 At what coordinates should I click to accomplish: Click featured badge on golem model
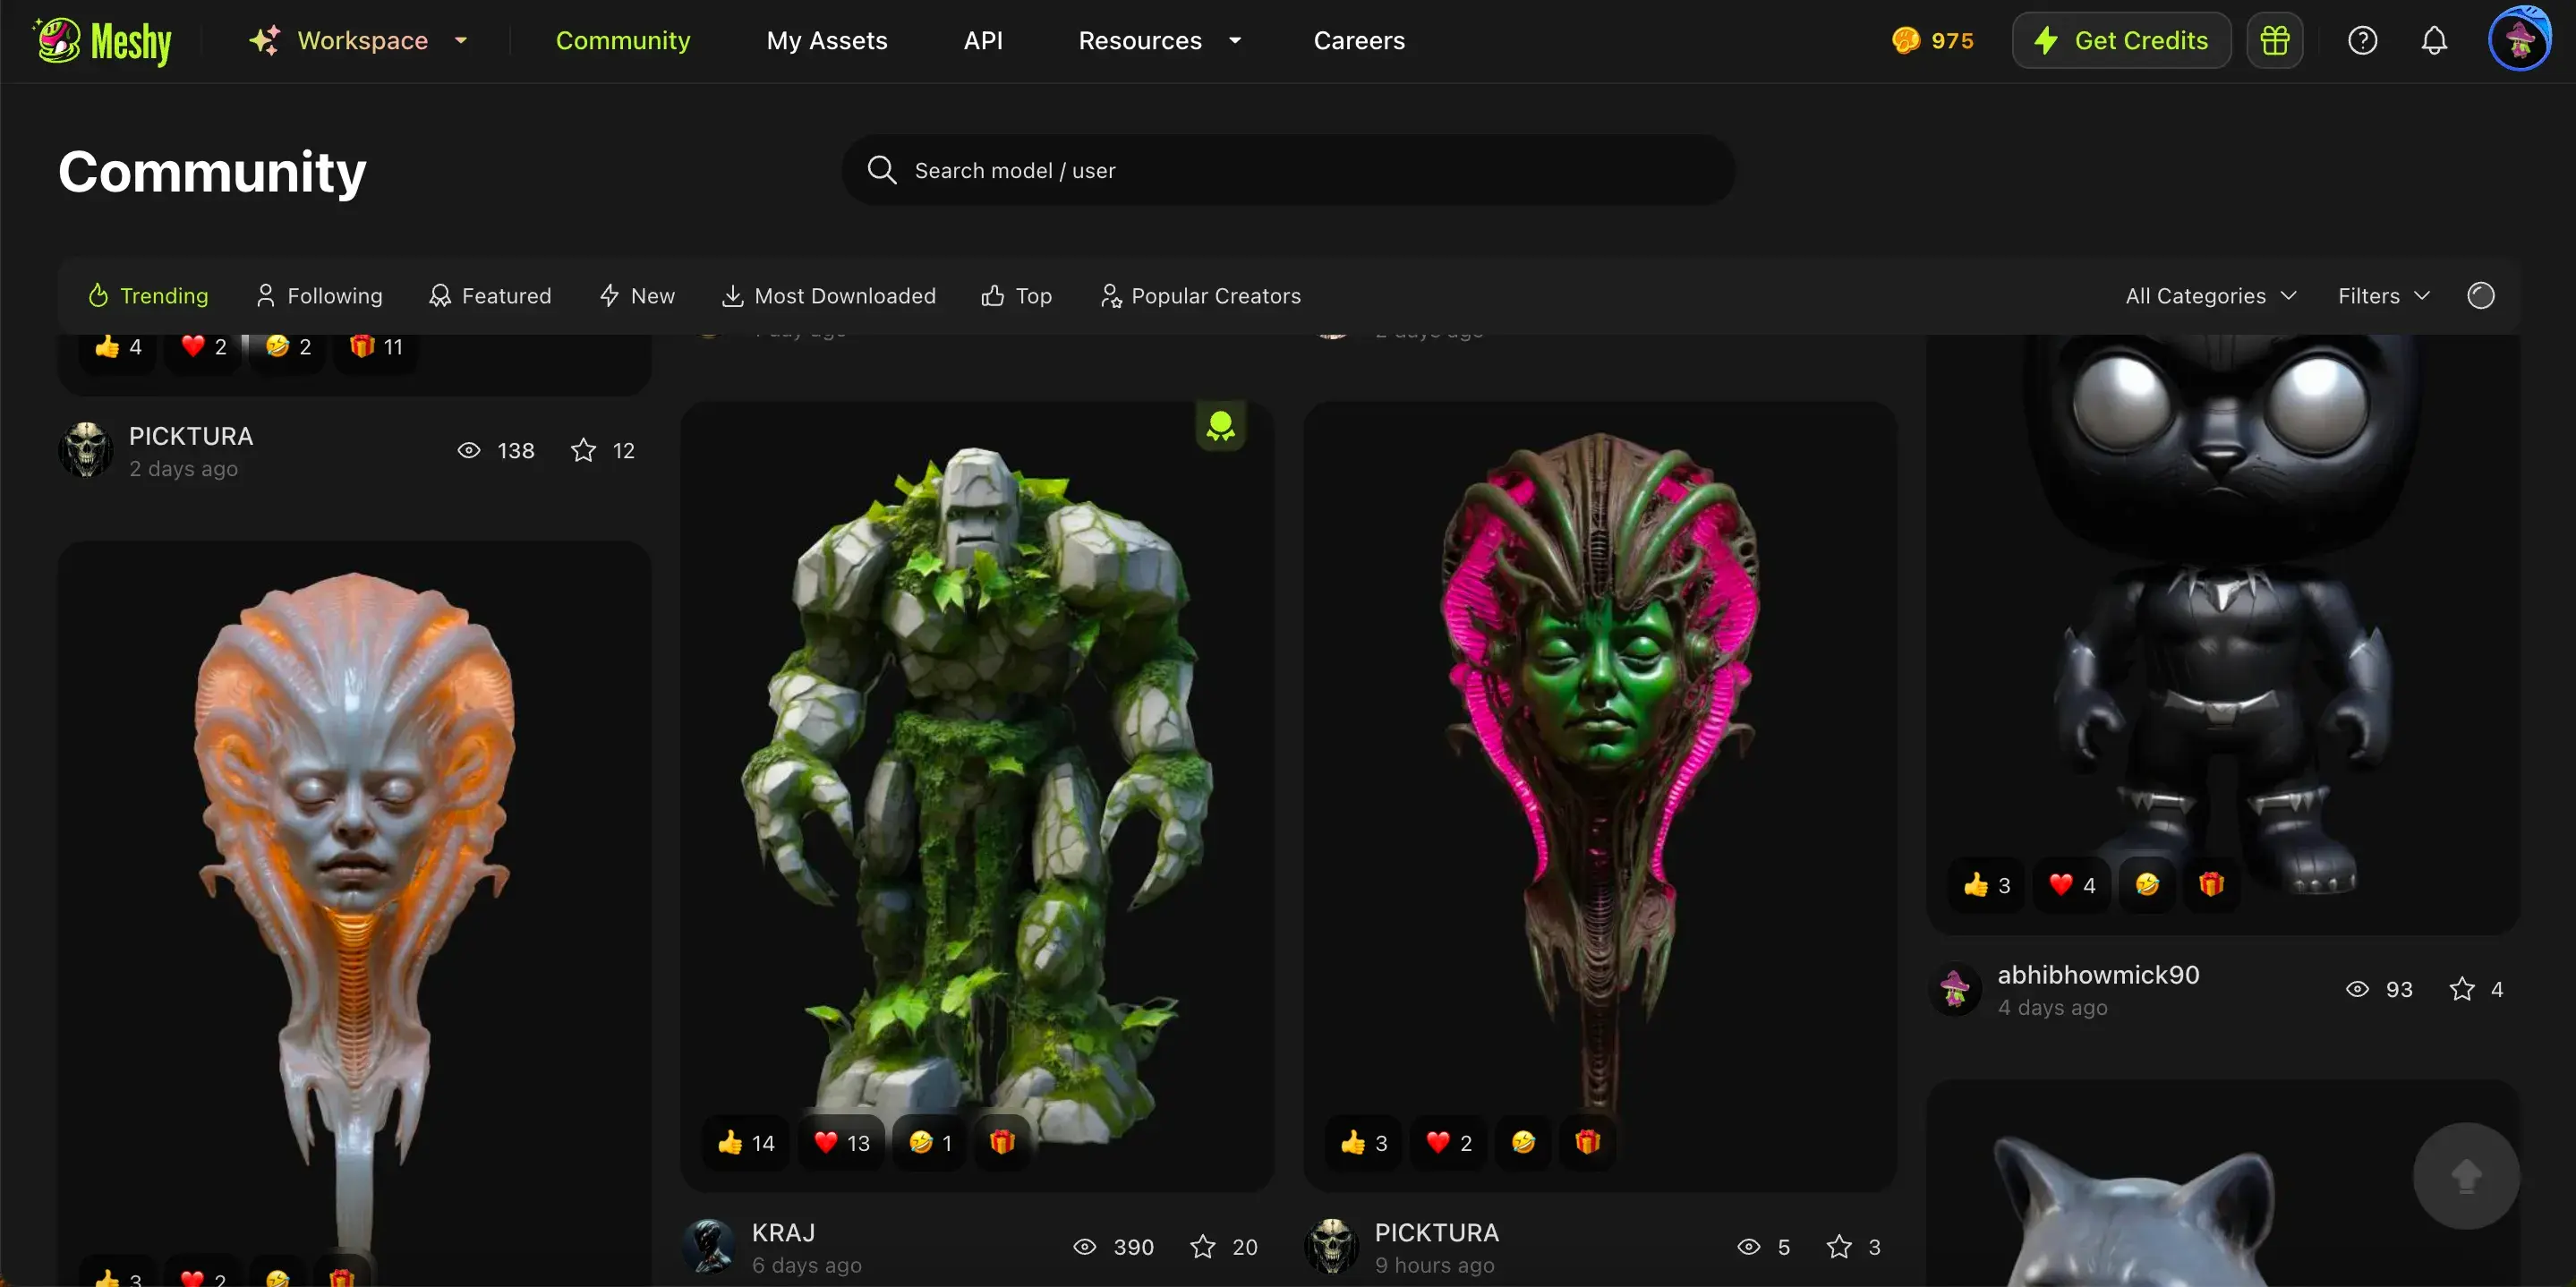coord(1220,427)
